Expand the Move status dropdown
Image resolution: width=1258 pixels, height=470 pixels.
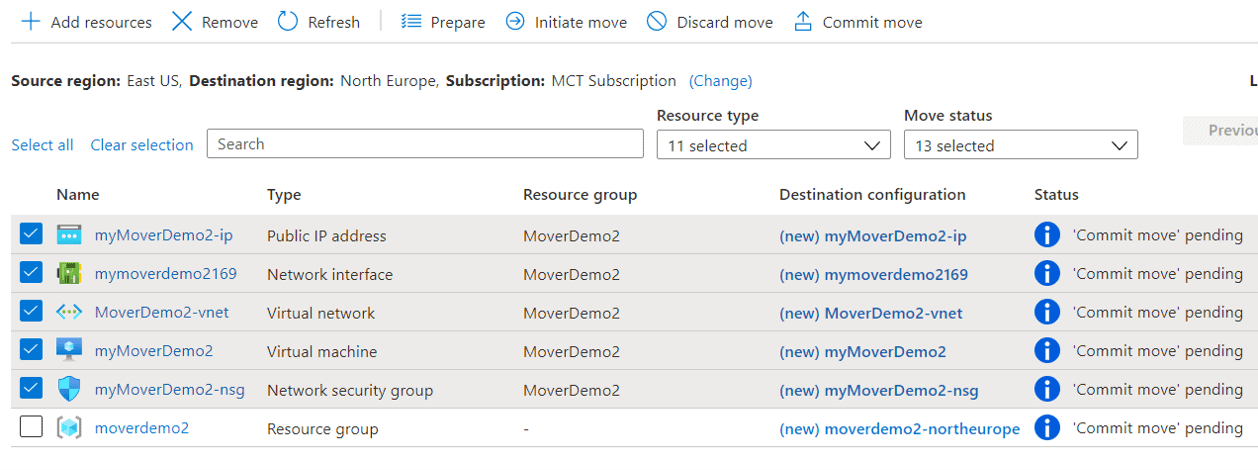tap(1020, 145)
